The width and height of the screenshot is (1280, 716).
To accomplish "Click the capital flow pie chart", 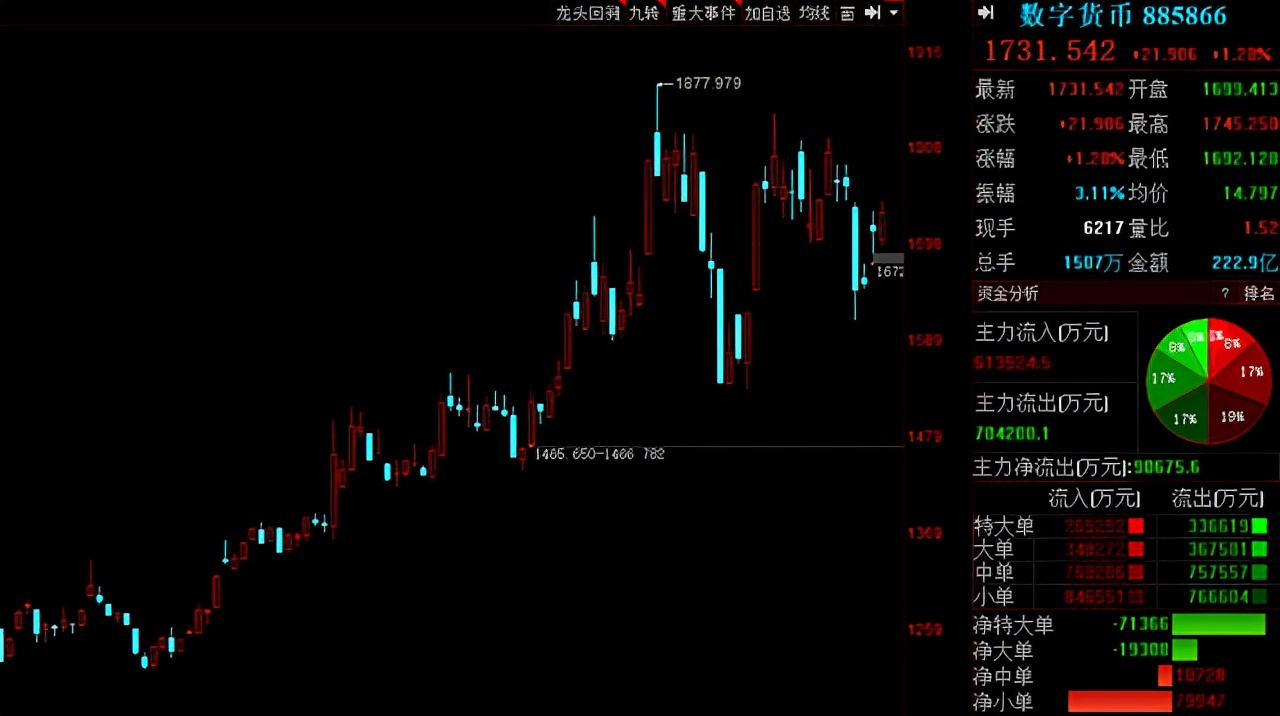I will [1208, 382].
